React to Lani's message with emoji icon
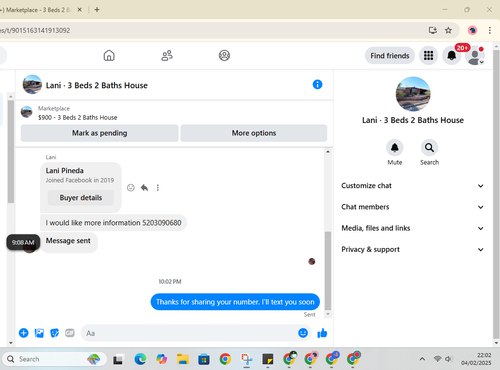Image resolution: width=500 pixels, height=370 pixels. tap(131, 188)
